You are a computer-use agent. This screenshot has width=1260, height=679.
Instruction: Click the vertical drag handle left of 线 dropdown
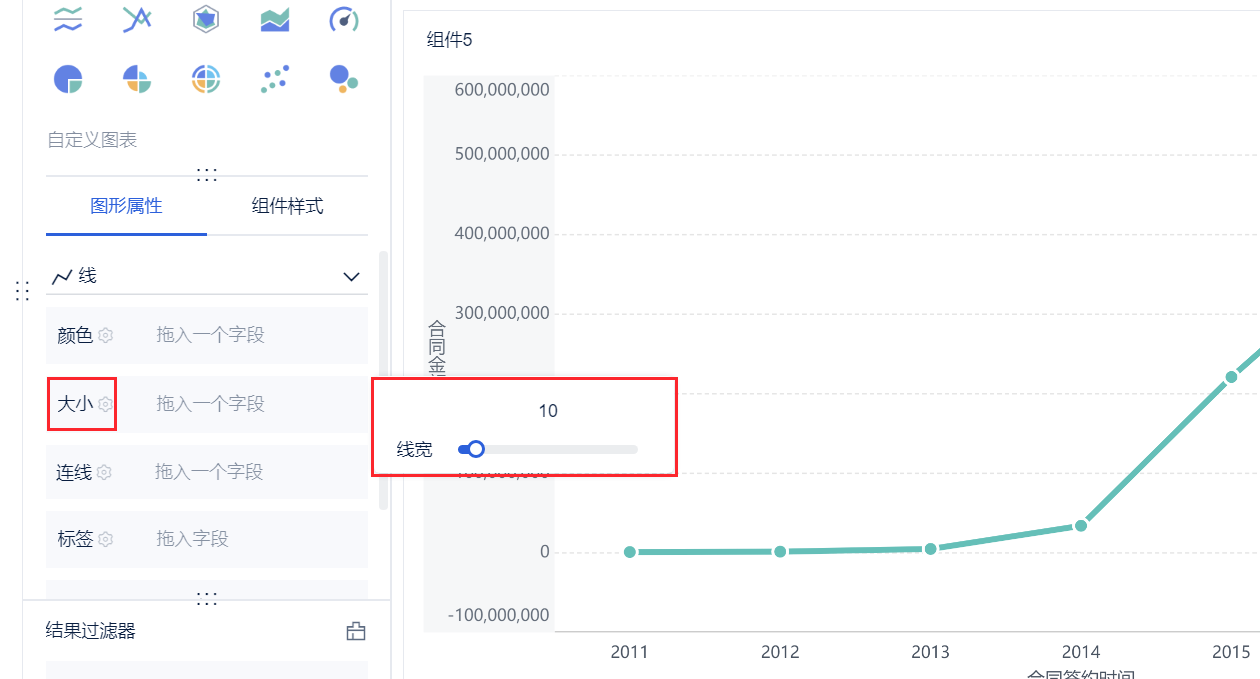point(22,291)
